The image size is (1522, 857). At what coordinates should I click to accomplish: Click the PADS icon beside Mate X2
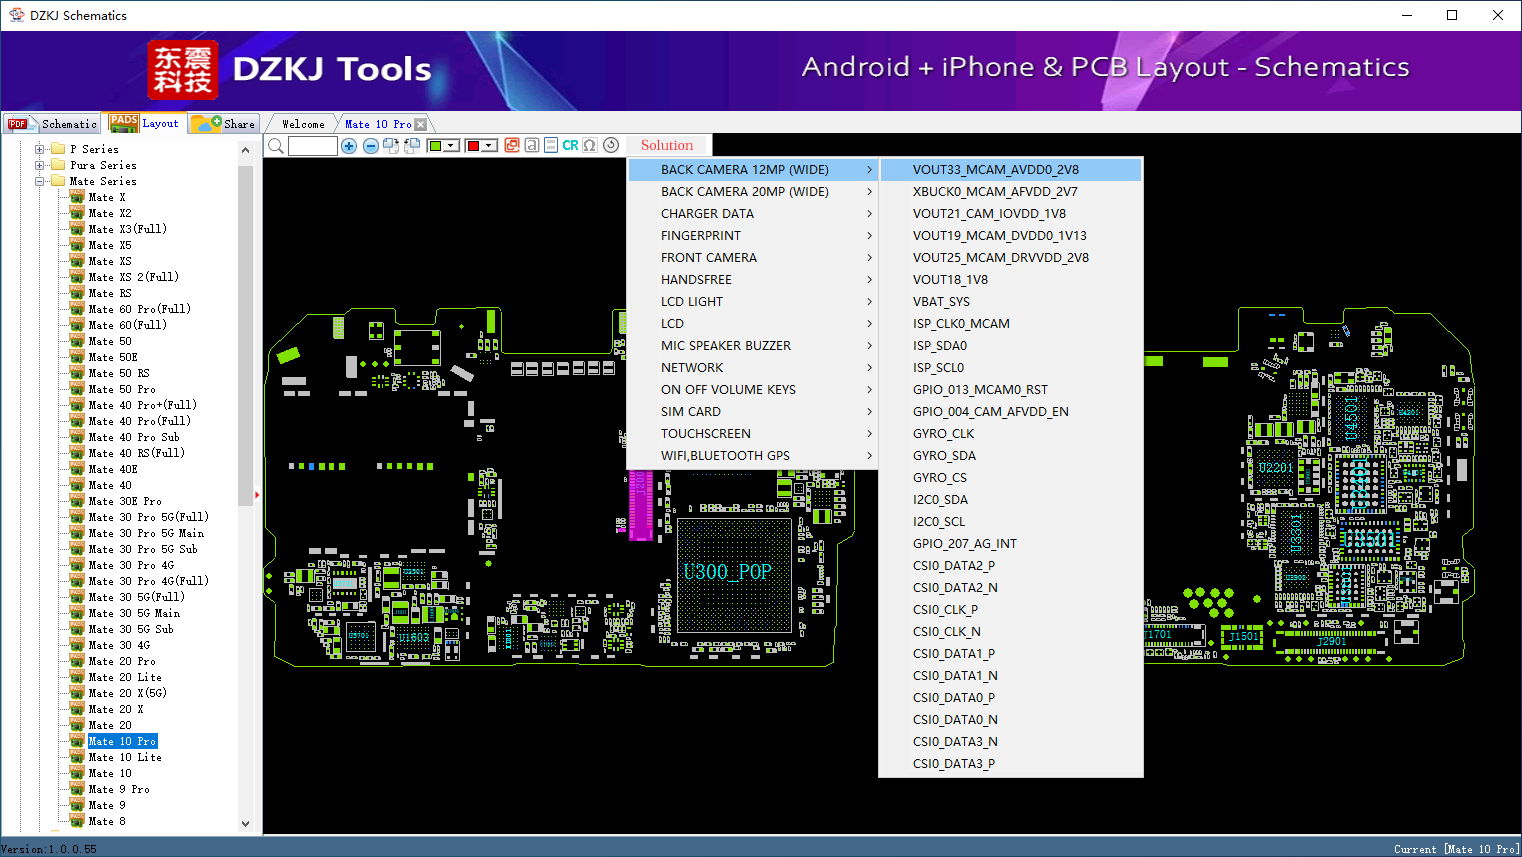(77, 213)
